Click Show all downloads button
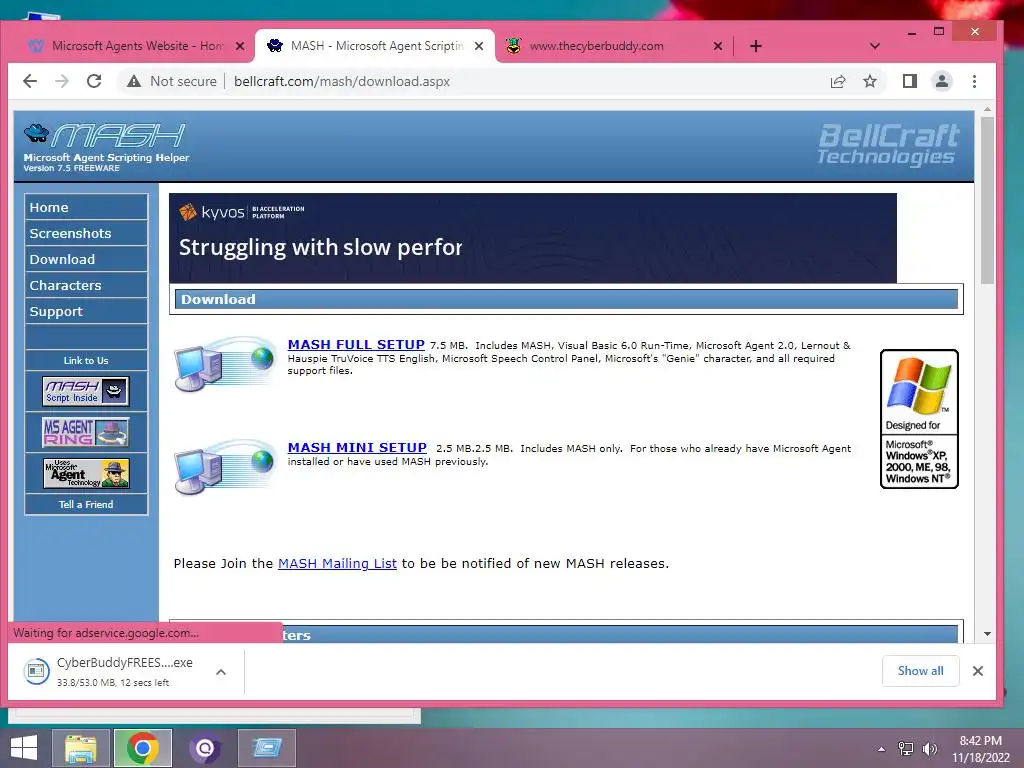1024x768 pixels. point(920,671)
